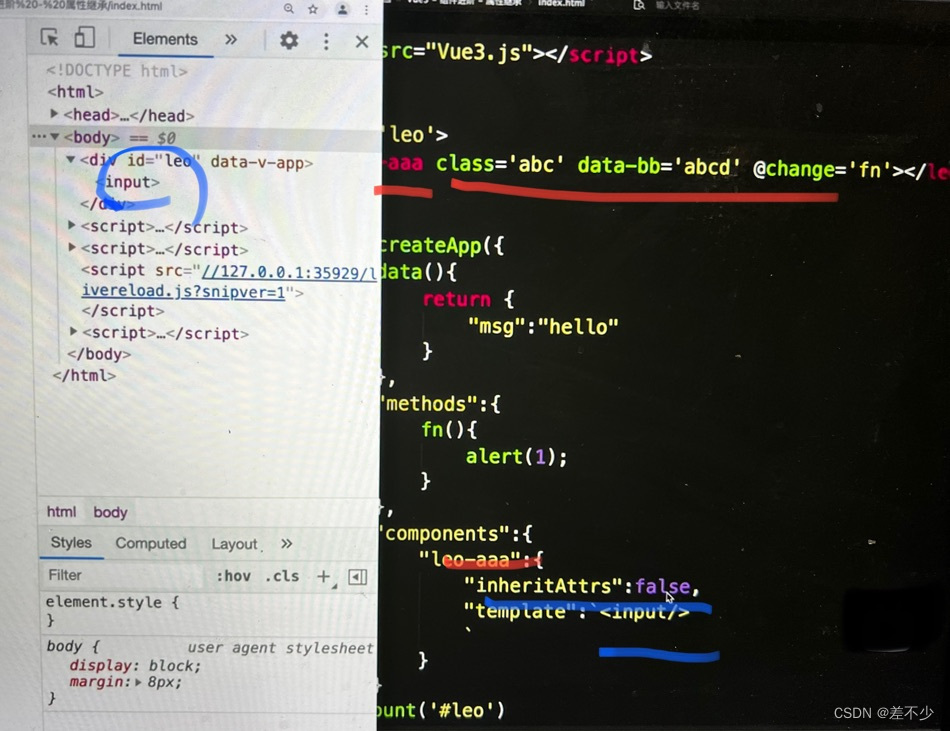Open DevTools three-dot customize menu
This screenshot has height=731, width=950.
(326, 41)
